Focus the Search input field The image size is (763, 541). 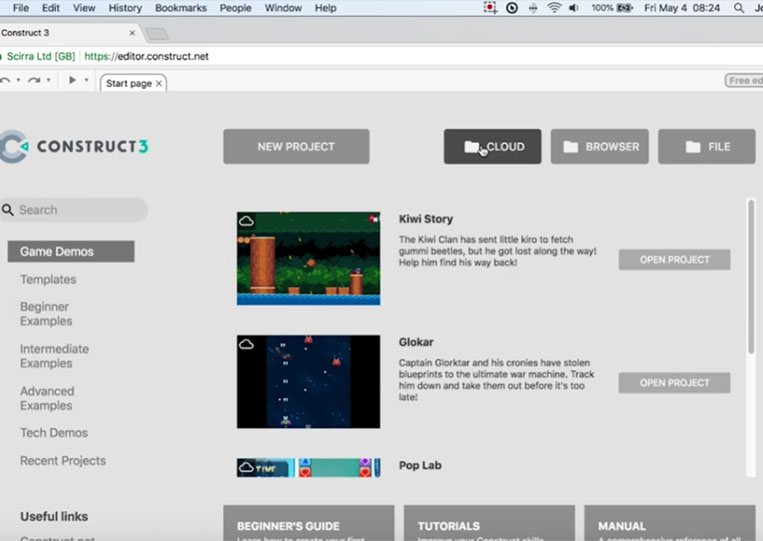tap(74, 210)
